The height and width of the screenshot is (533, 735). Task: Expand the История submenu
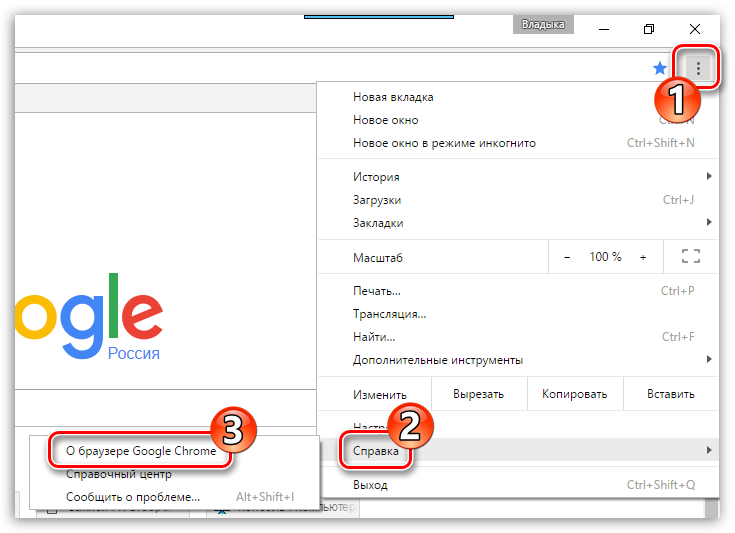coord(518,177)
